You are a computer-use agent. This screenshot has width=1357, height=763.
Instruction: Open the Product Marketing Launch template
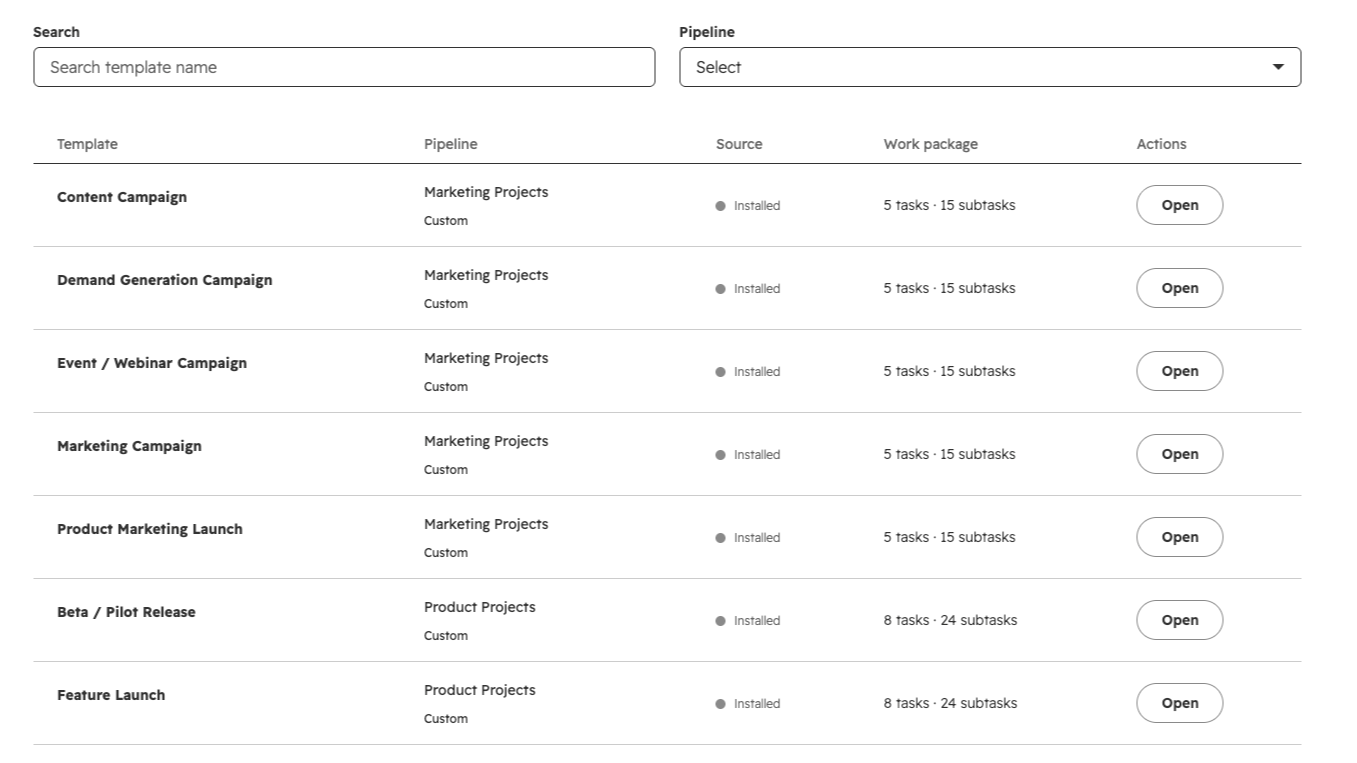pos(1179,537)
